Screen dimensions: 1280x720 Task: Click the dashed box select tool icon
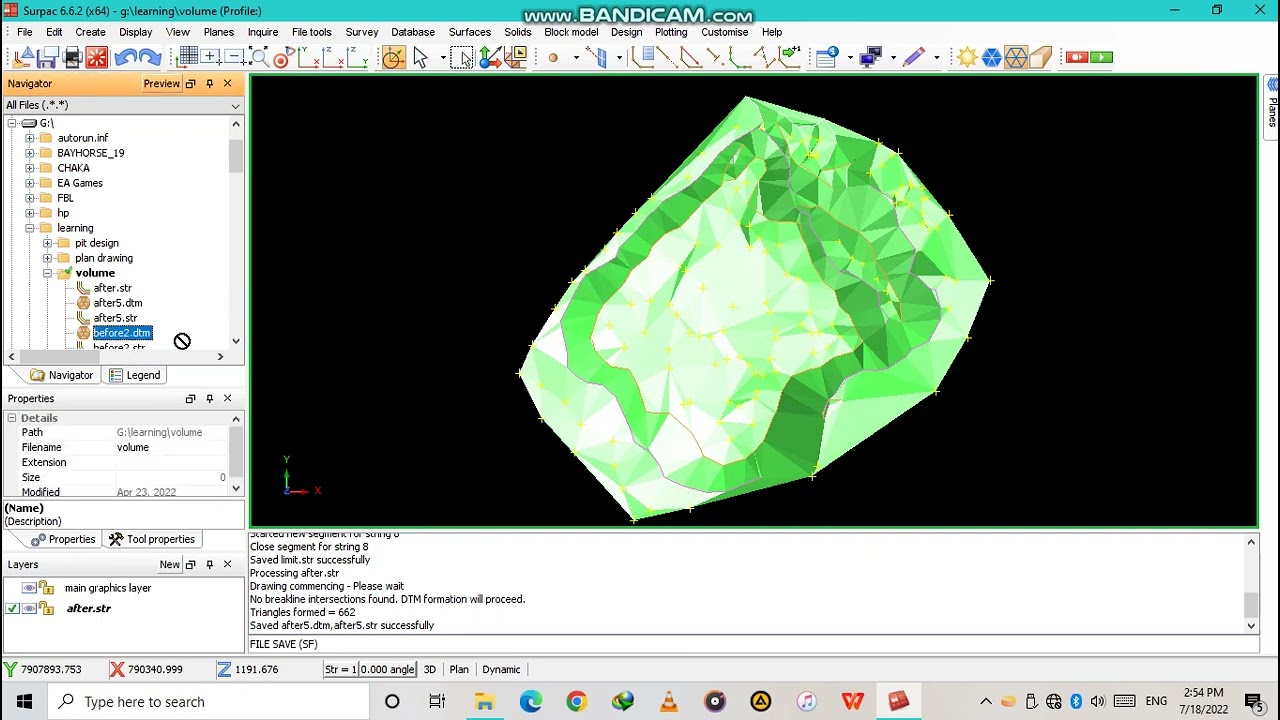(x=461, y=57)
